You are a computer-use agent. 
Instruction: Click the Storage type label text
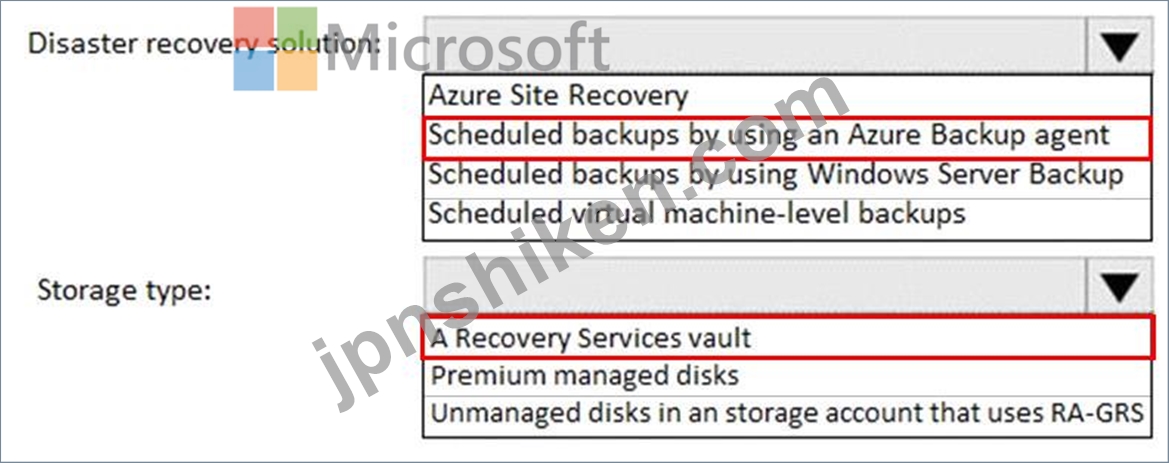click(125, 290)
